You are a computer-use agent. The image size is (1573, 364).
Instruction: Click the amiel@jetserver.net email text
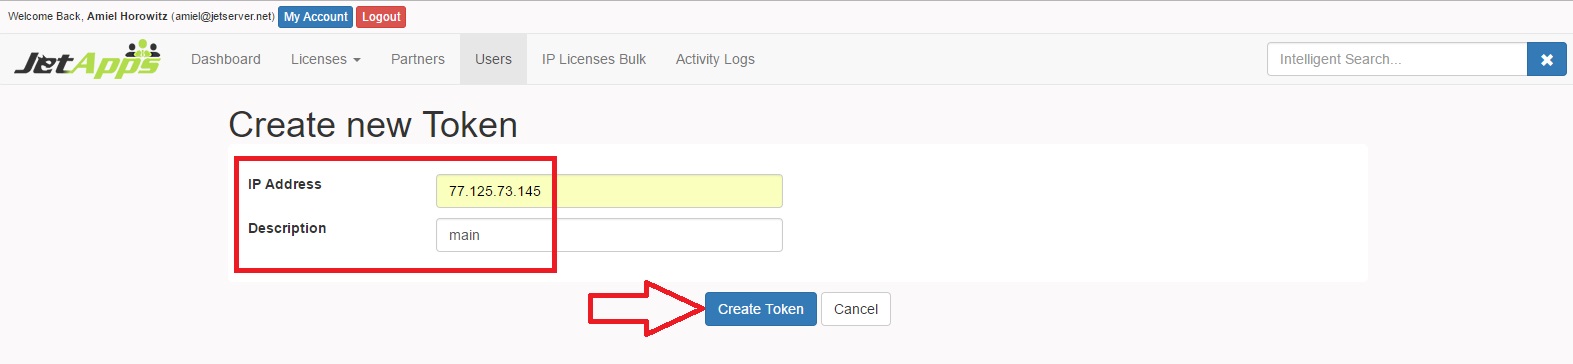tap(223, 16)
